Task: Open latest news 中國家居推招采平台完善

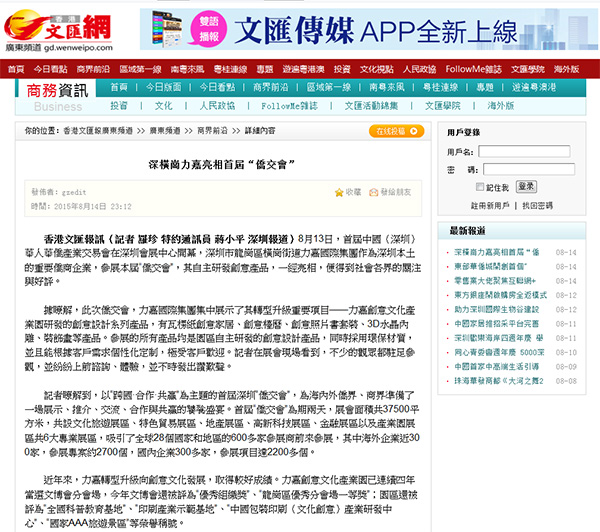Action: pyautogui.click(x=496, y=324)
